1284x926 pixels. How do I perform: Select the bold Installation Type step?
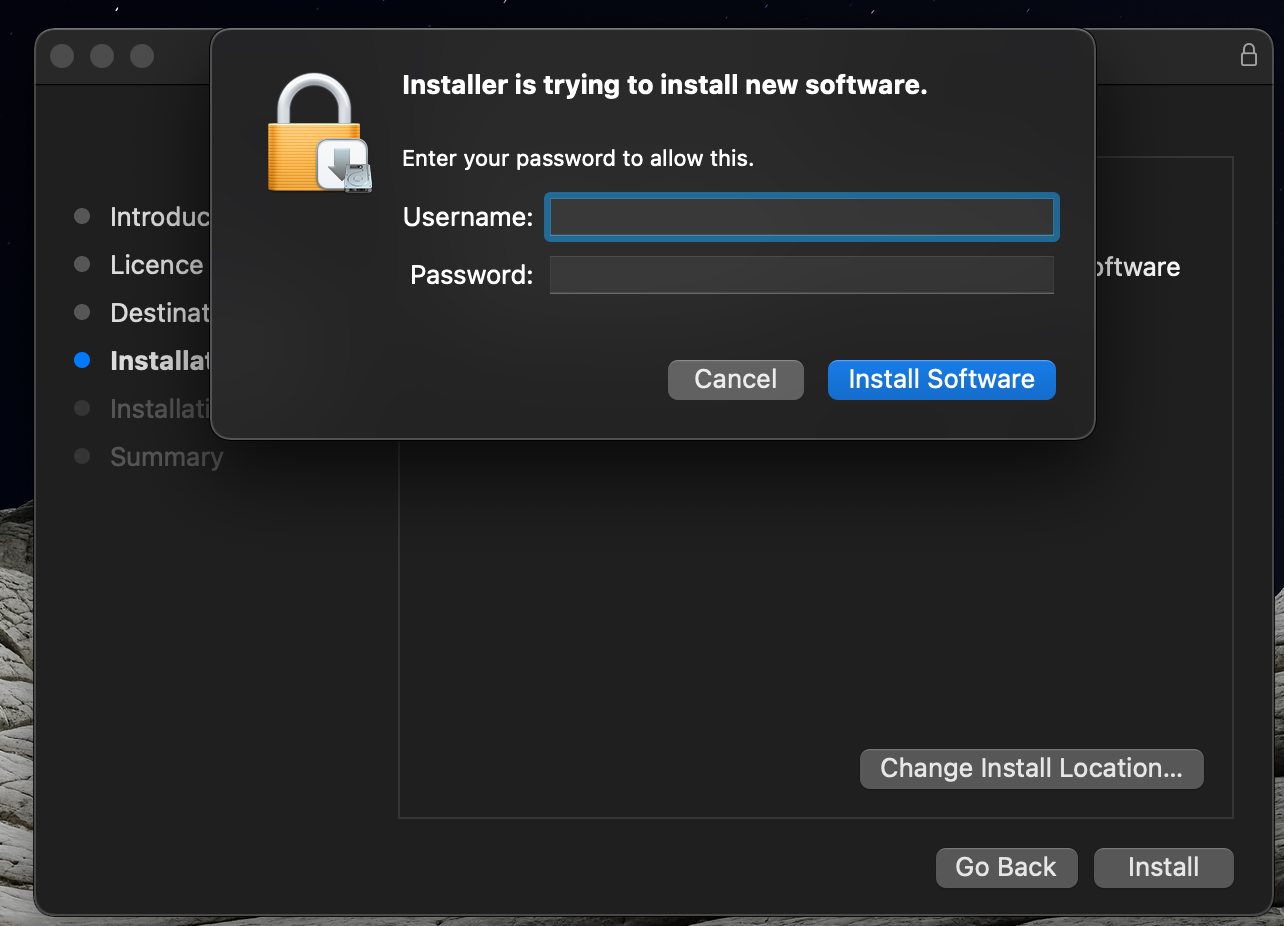(160, 361)
